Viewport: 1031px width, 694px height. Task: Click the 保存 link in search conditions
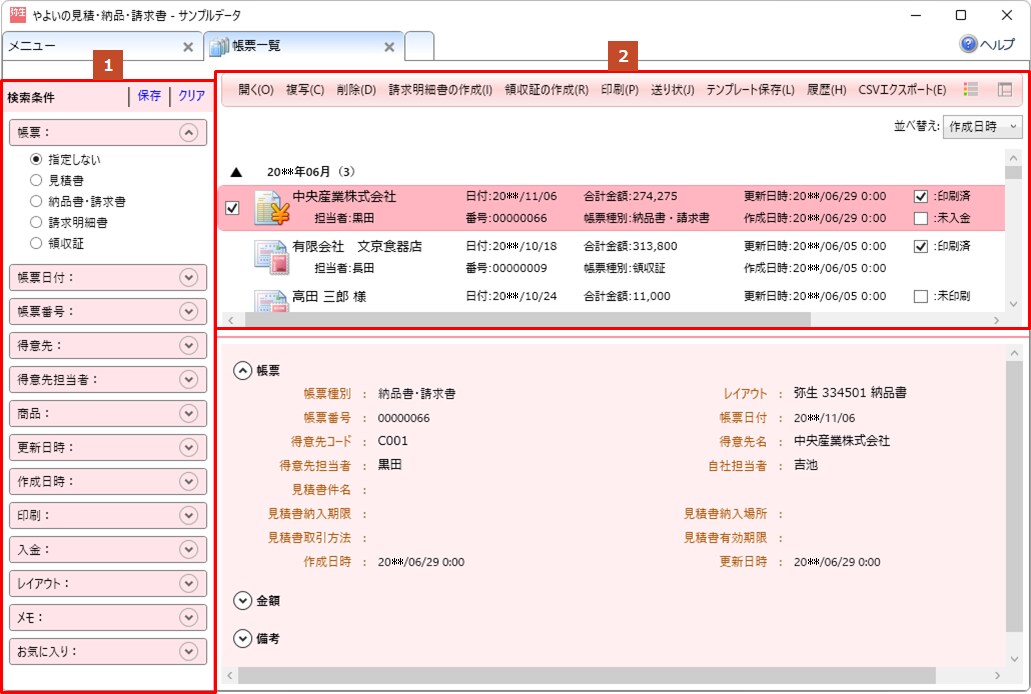pyautogui.click(x=149, y=96)
